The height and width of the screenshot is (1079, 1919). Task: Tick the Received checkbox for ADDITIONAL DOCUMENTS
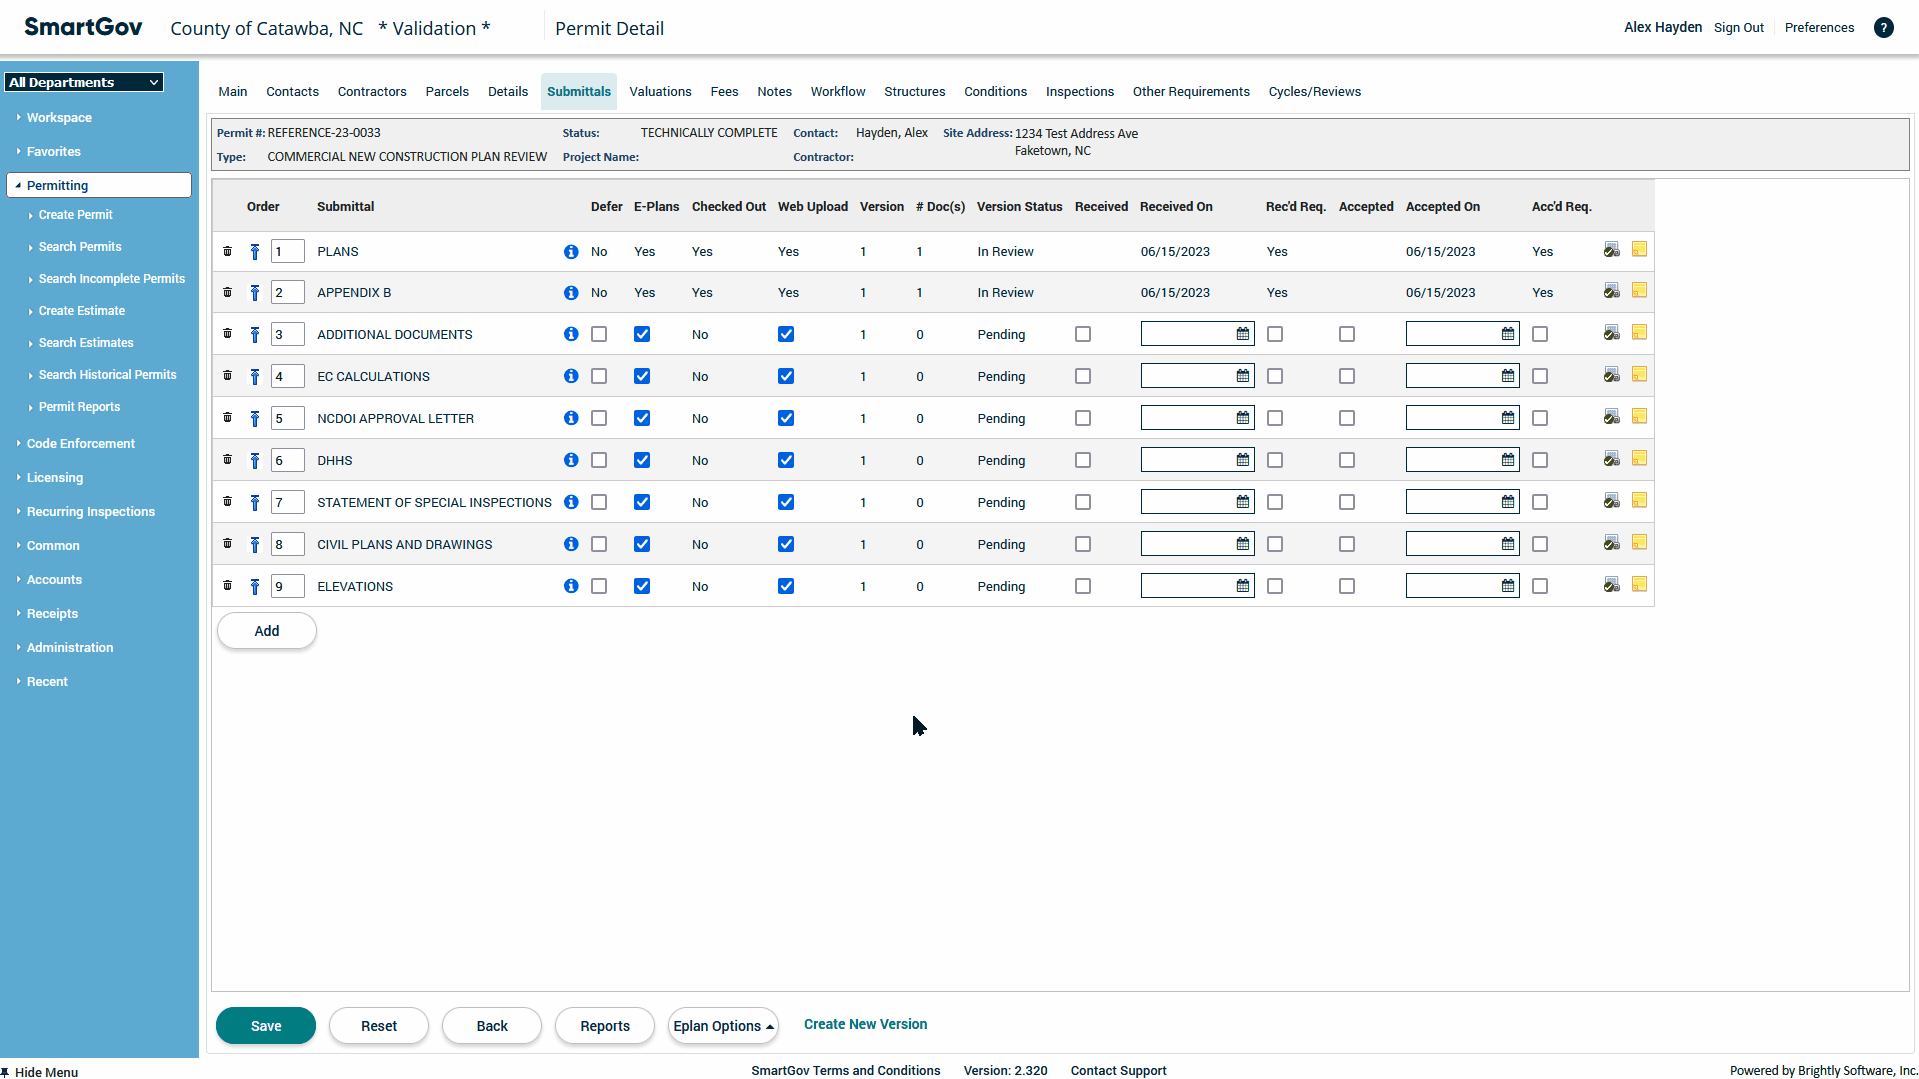(x=1083, y=334)
